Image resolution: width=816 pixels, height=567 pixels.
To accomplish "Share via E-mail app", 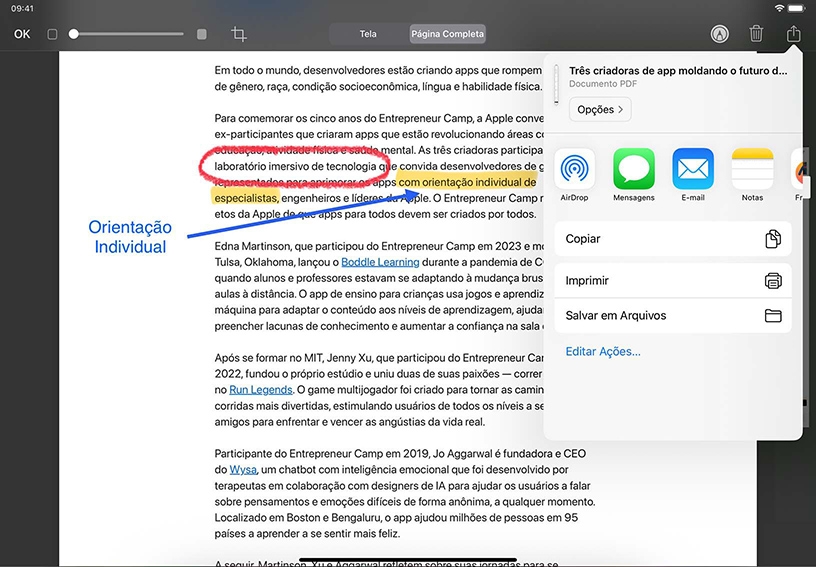I will point(693,175).
